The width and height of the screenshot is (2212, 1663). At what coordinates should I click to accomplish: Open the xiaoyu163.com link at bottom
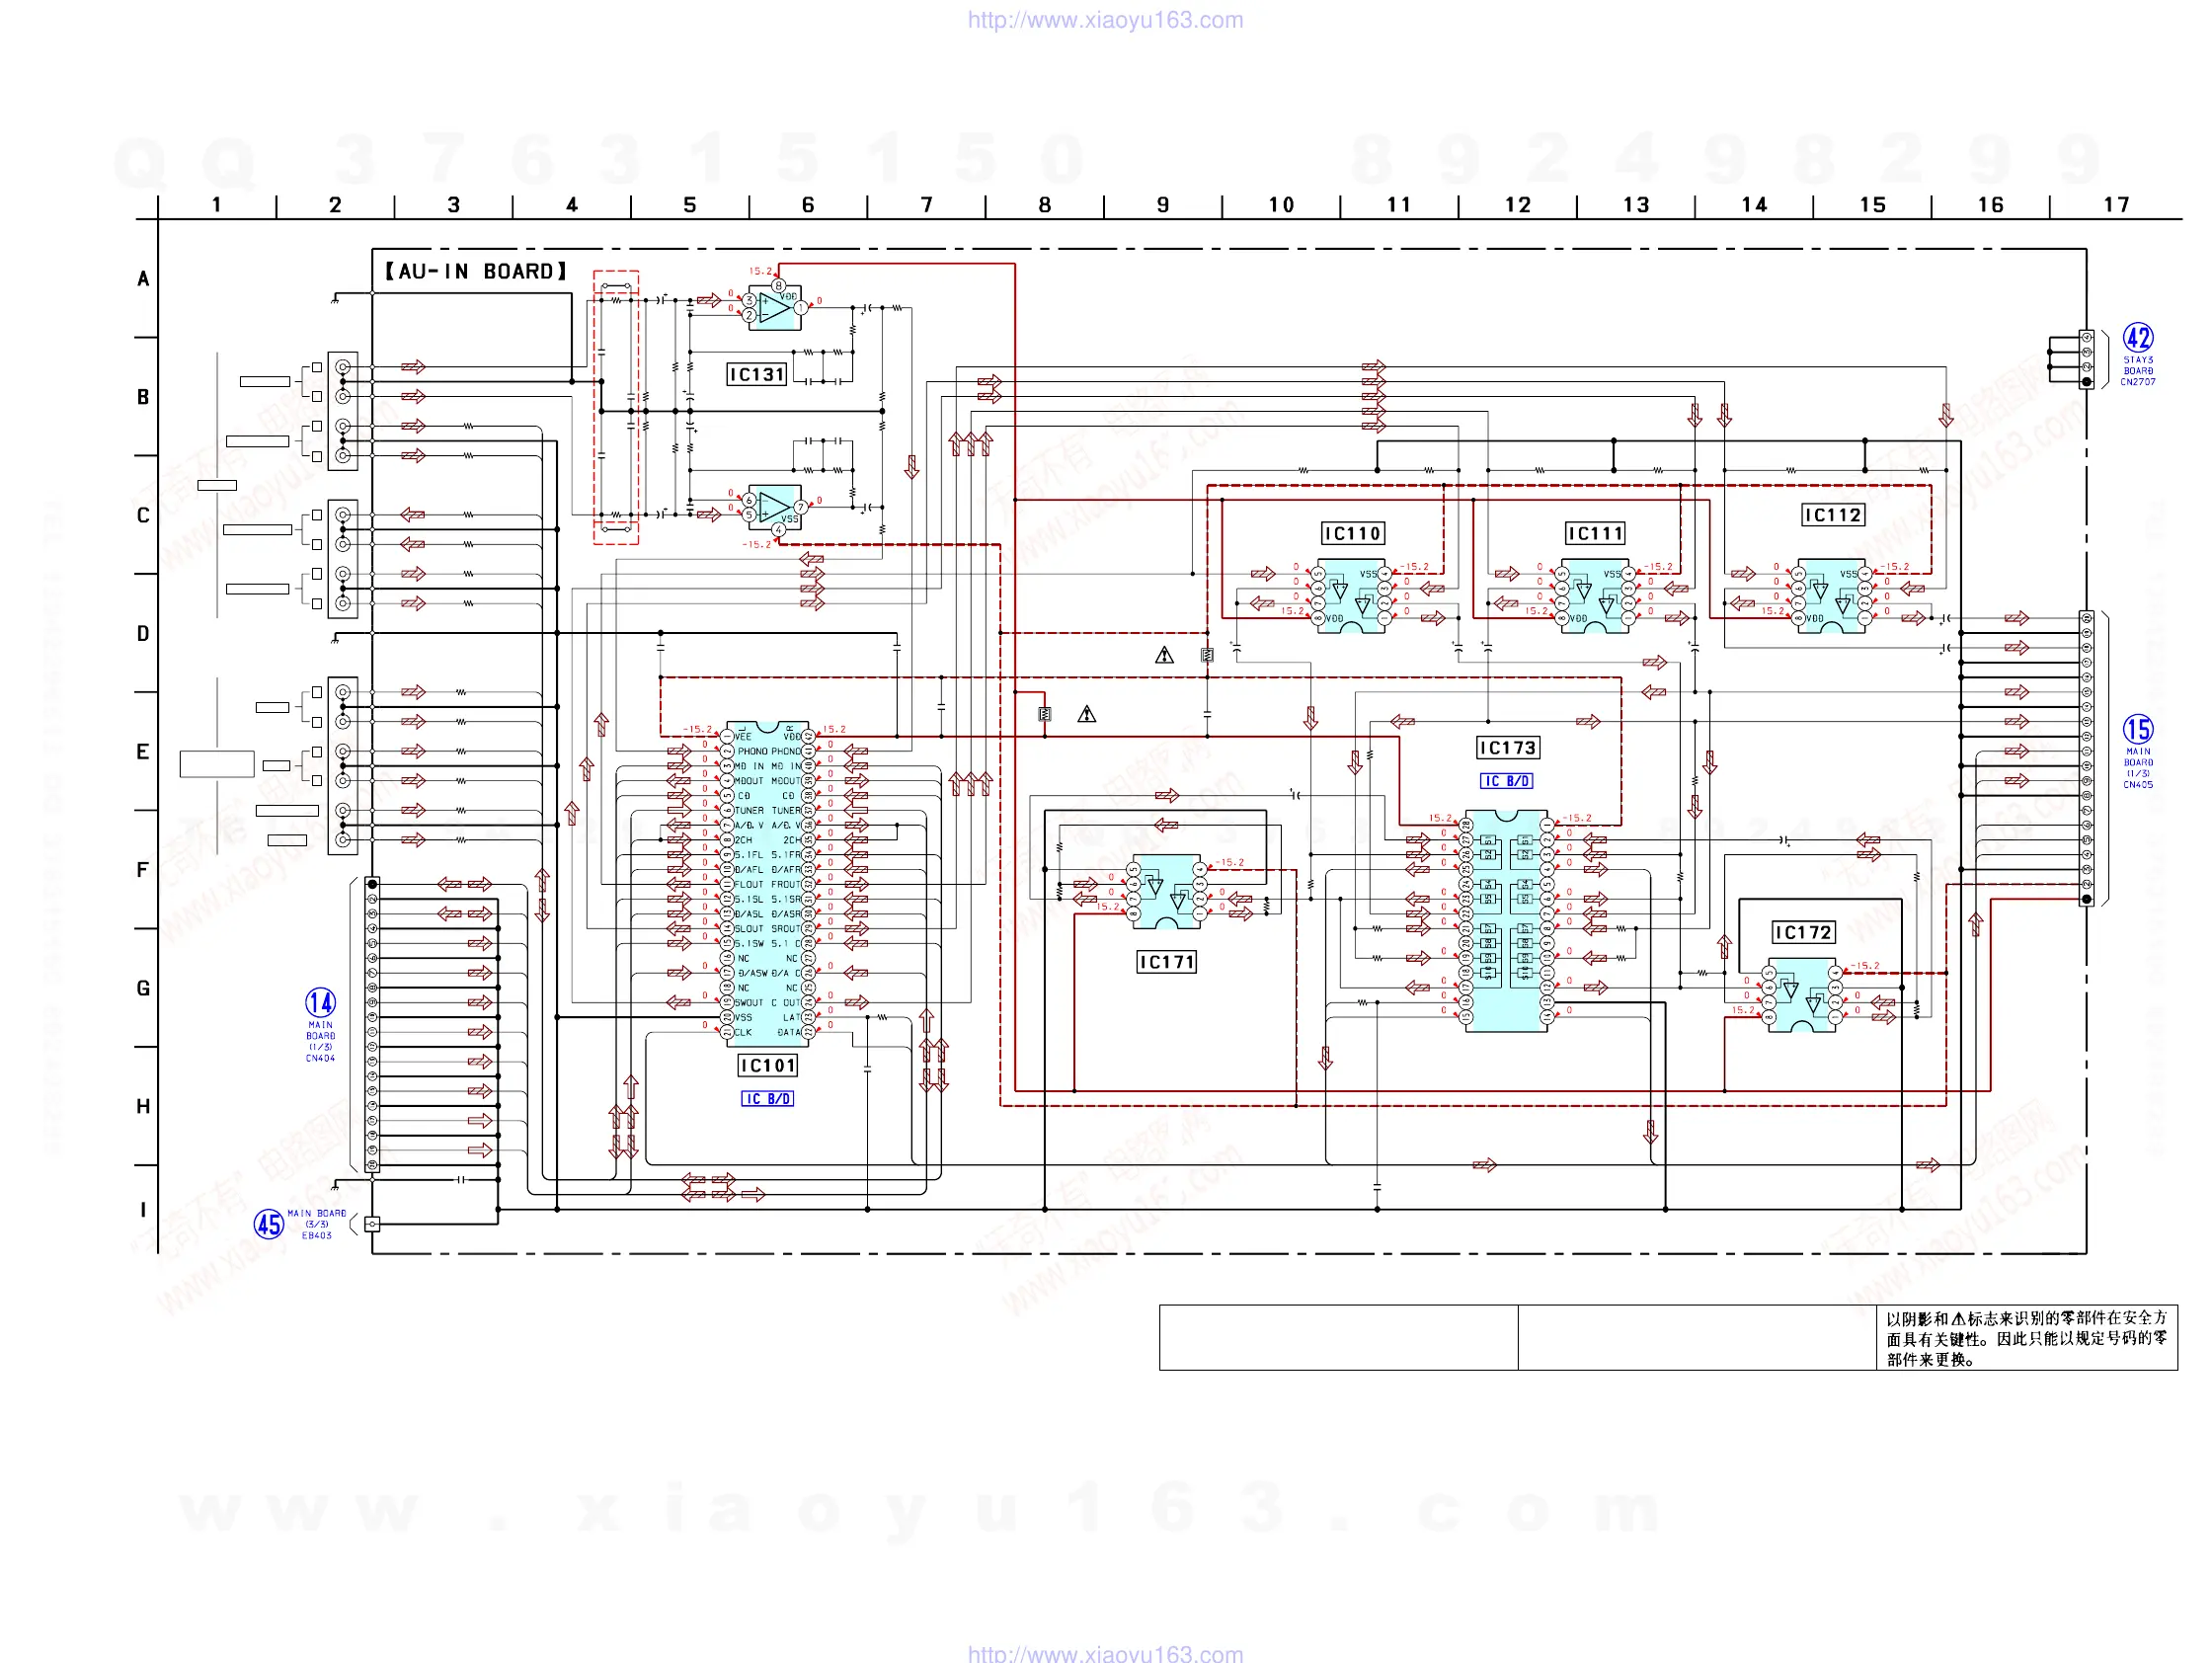point(1105,1653)
